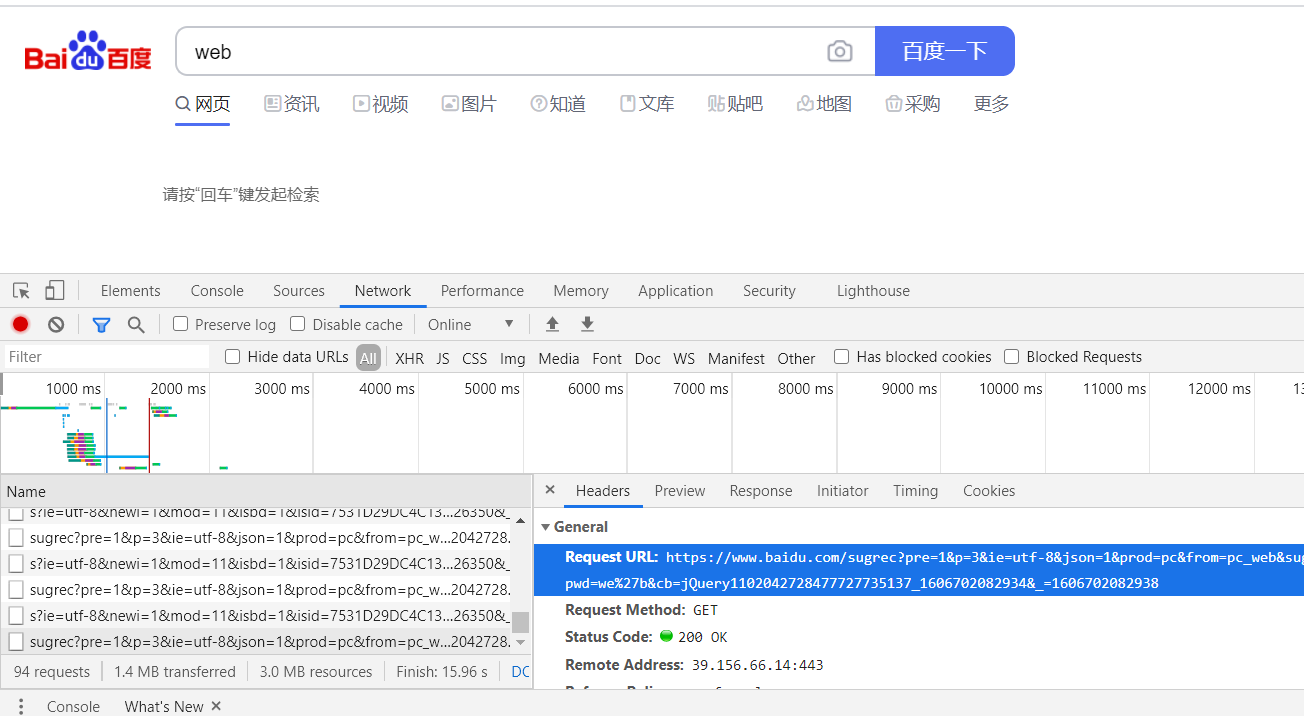The height and width of the screenshot is (716, 1304).
Task: Switch to the Security tab
Action: click(769, 291)
